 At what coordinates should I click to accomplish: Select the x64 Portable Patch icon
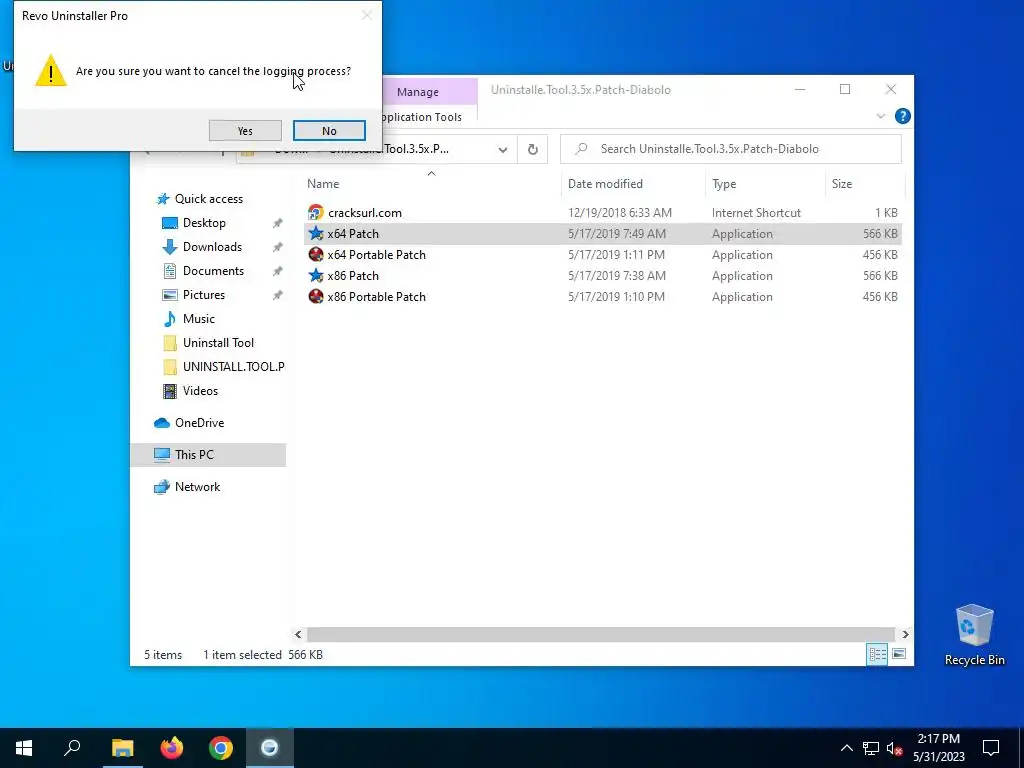pyautogui.click(x=315, y=255)
